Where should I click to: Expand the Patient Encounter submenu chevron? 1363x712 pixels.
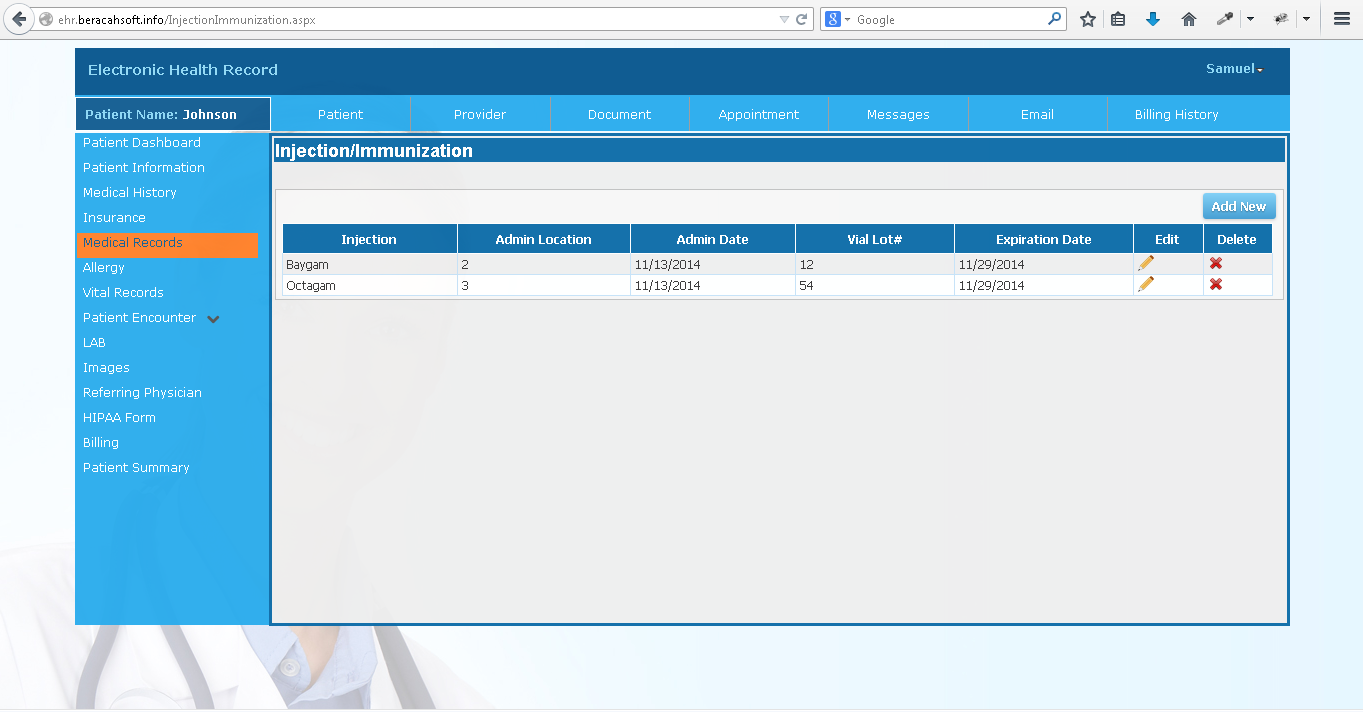point(213,319)
